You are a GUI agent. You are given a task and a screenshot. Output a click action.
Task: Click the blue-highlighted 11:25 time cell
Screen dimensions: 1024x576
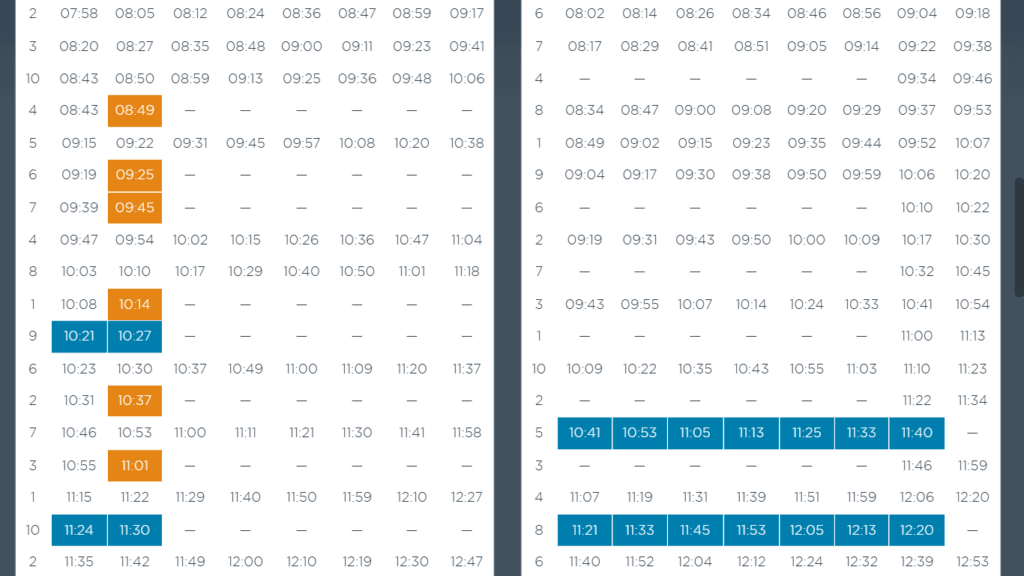807,433
